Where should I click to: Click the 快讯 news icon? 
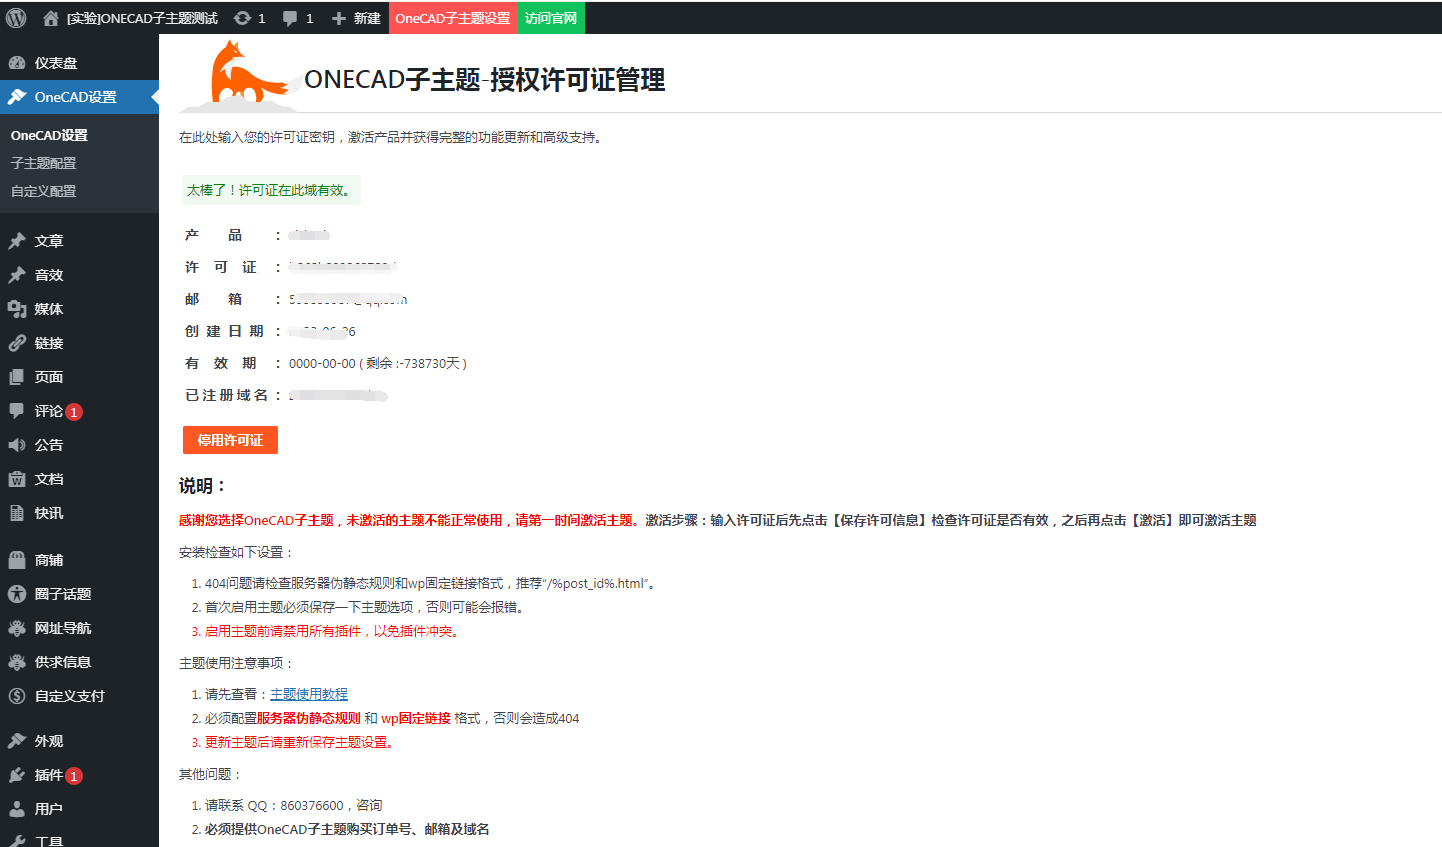(17, 513)
